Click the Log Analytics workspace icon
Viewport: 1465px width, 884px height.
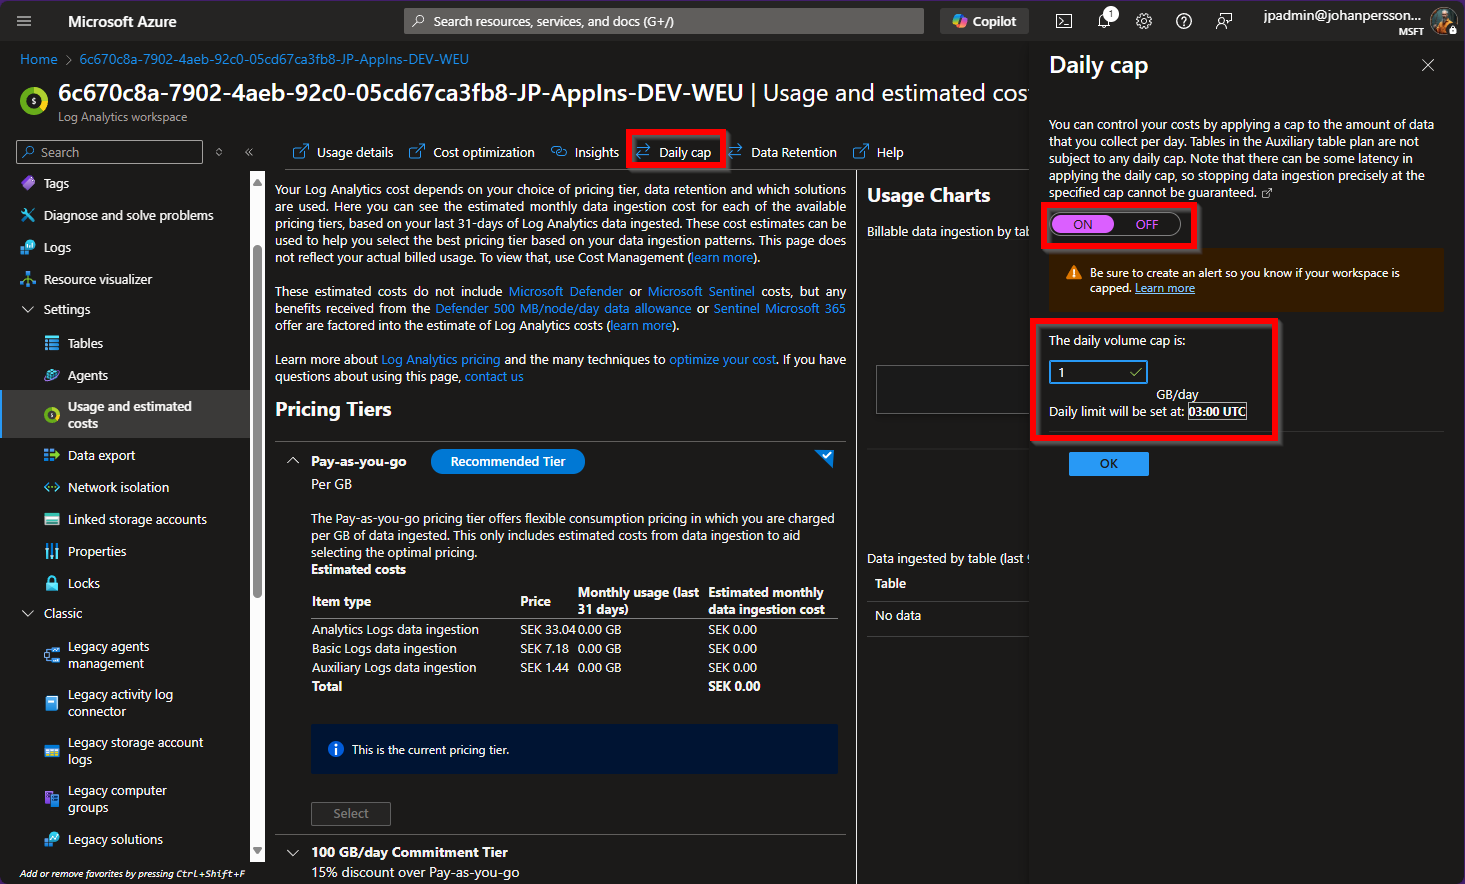tap(34, 101)
